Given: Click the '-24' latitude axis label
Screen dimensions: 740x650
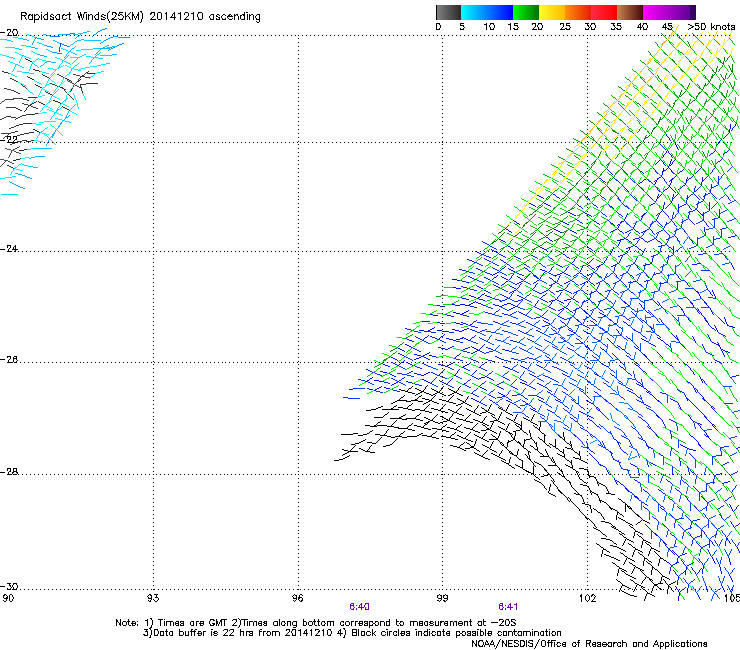Looking at the screenshot, I should click(9, 249).
